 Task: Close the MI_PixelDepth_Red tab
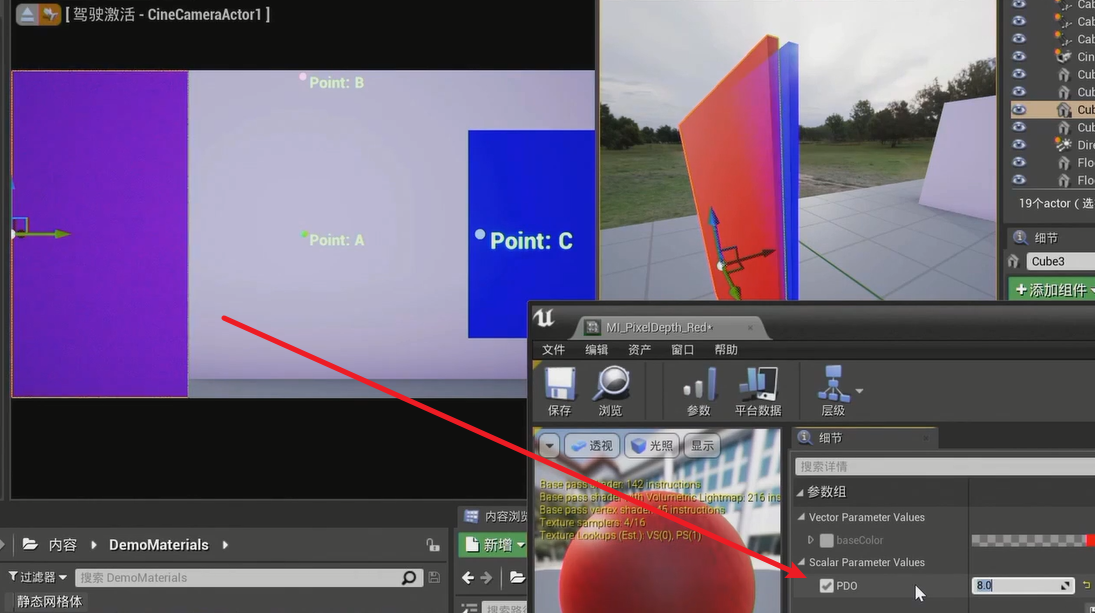point(750,327)
